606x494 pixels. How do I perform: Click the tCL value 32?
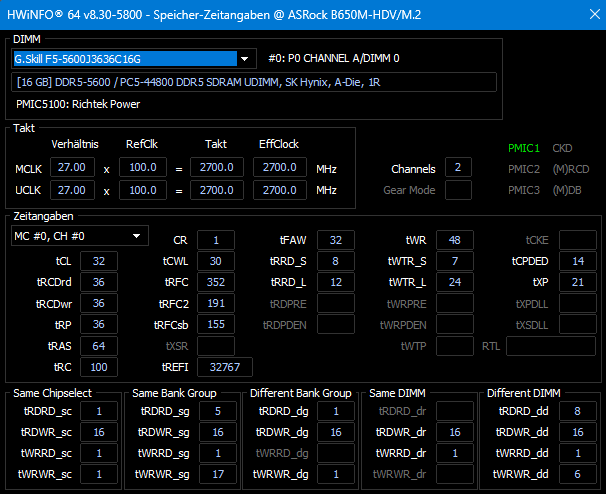99,261
